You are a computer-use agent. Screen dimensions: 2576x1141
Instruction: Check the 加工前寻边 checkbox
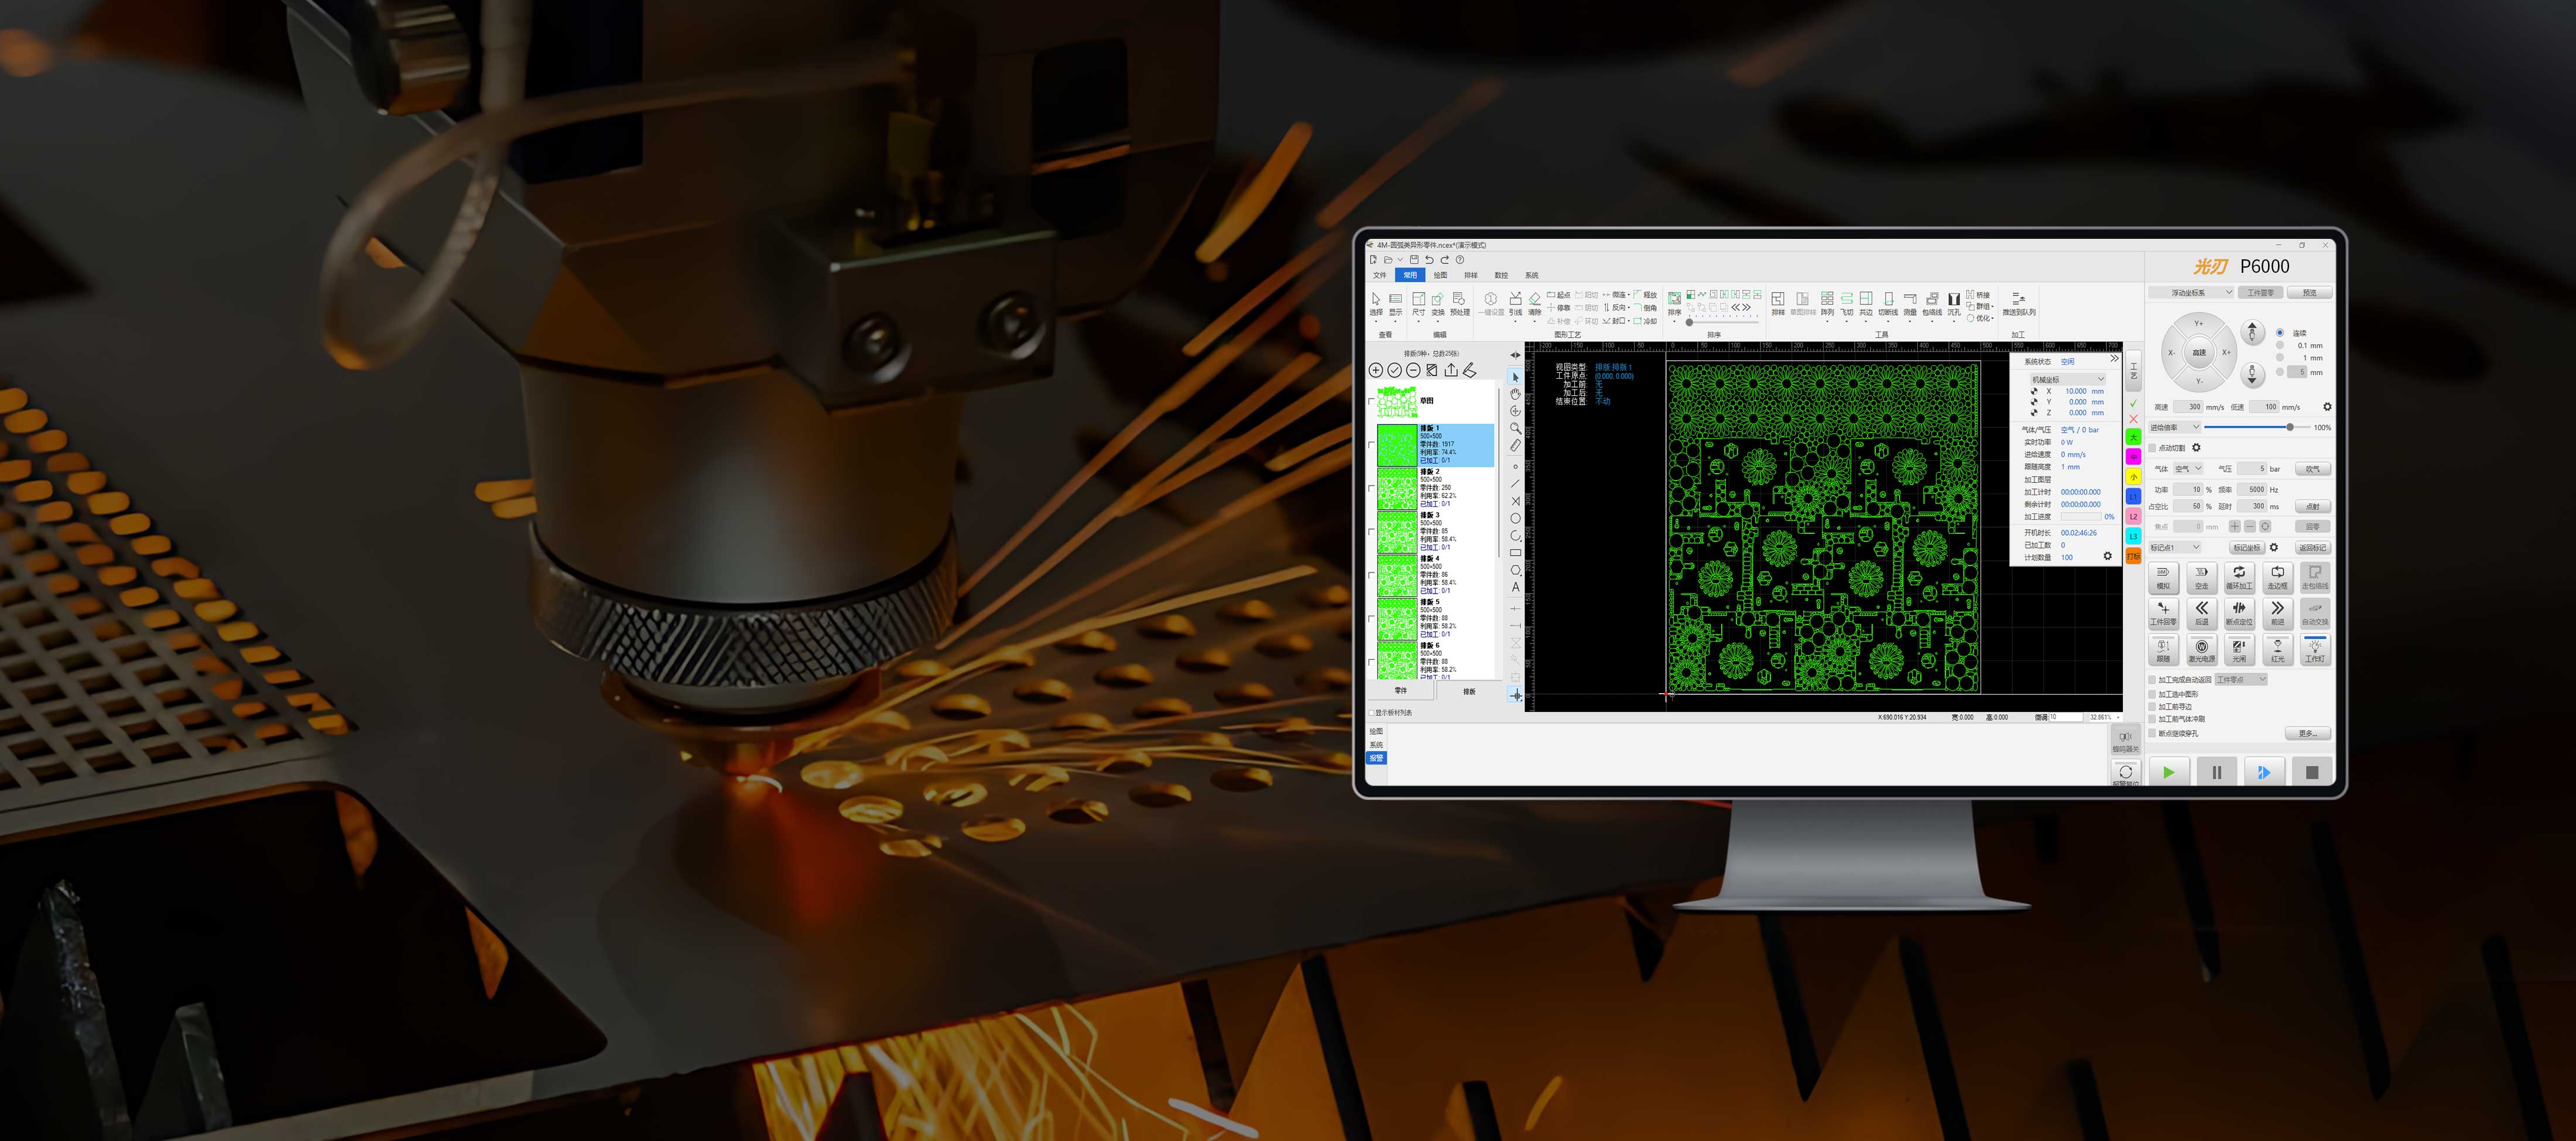tap(2153, 707)
